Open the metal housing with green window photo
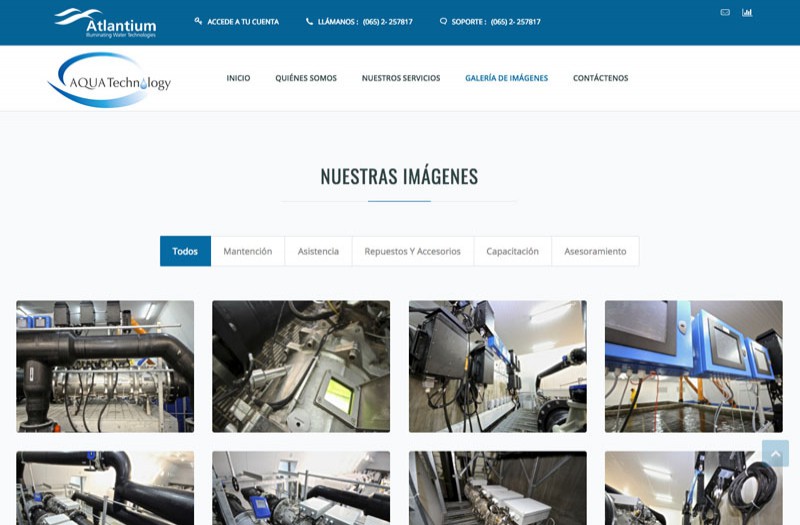 pyautogui.click(x=301, y=366)
